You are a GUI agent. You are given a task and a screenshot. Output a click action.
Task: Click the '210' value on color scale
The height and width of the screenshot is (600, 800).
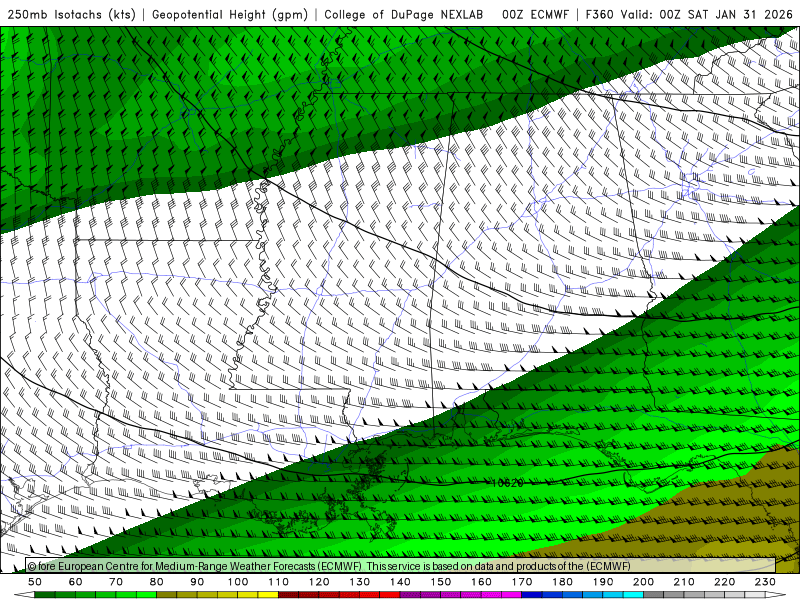pyautogui.click(x=684, y=582)
